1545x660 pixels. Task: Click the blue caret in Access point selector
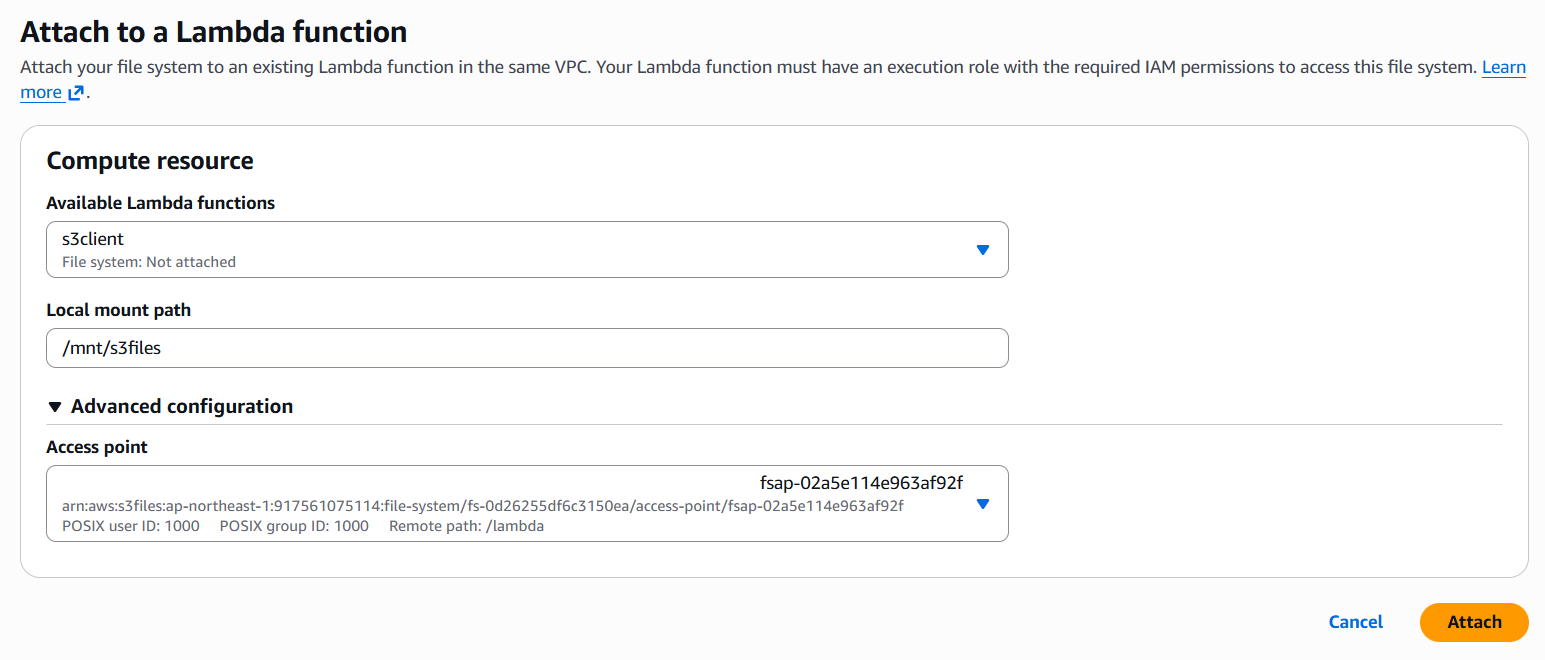point(982,504)
